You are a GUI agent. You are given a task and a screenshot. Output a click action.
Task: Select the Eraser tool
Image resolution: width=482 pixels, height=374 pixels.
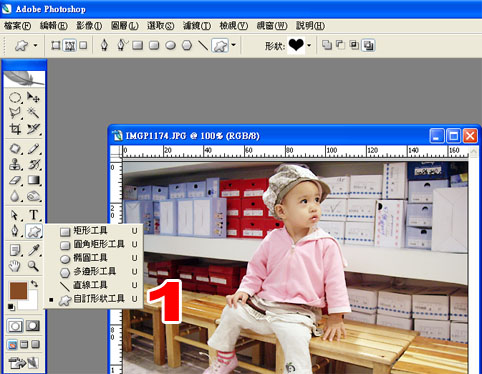15,180
